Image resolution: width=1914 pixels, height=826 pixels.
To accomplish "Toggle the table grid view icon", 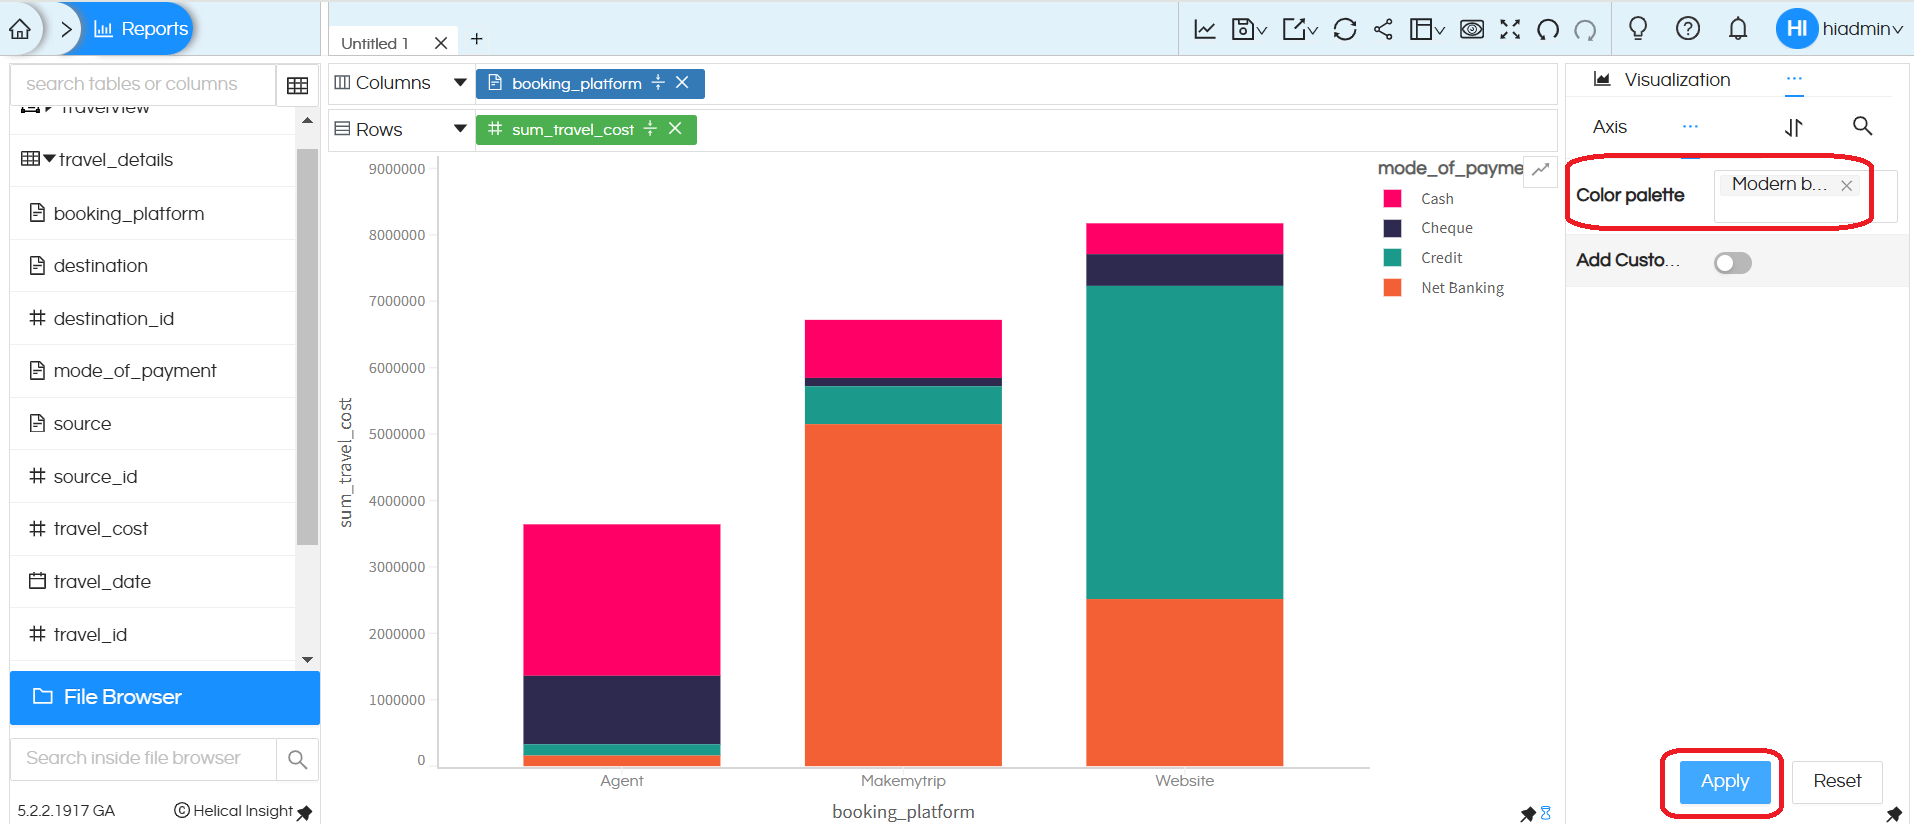I will coord(297,85).
